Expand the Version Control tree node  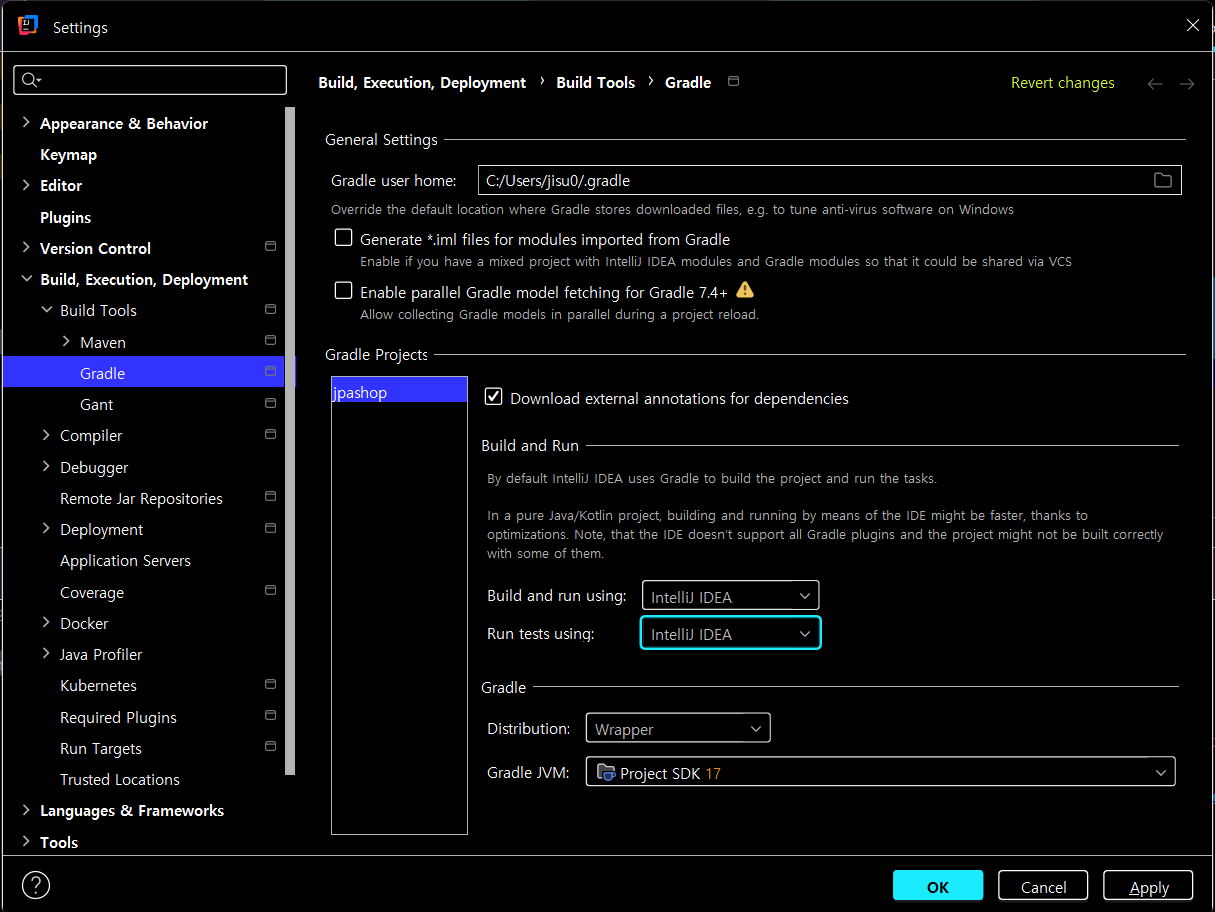[26, 248]
